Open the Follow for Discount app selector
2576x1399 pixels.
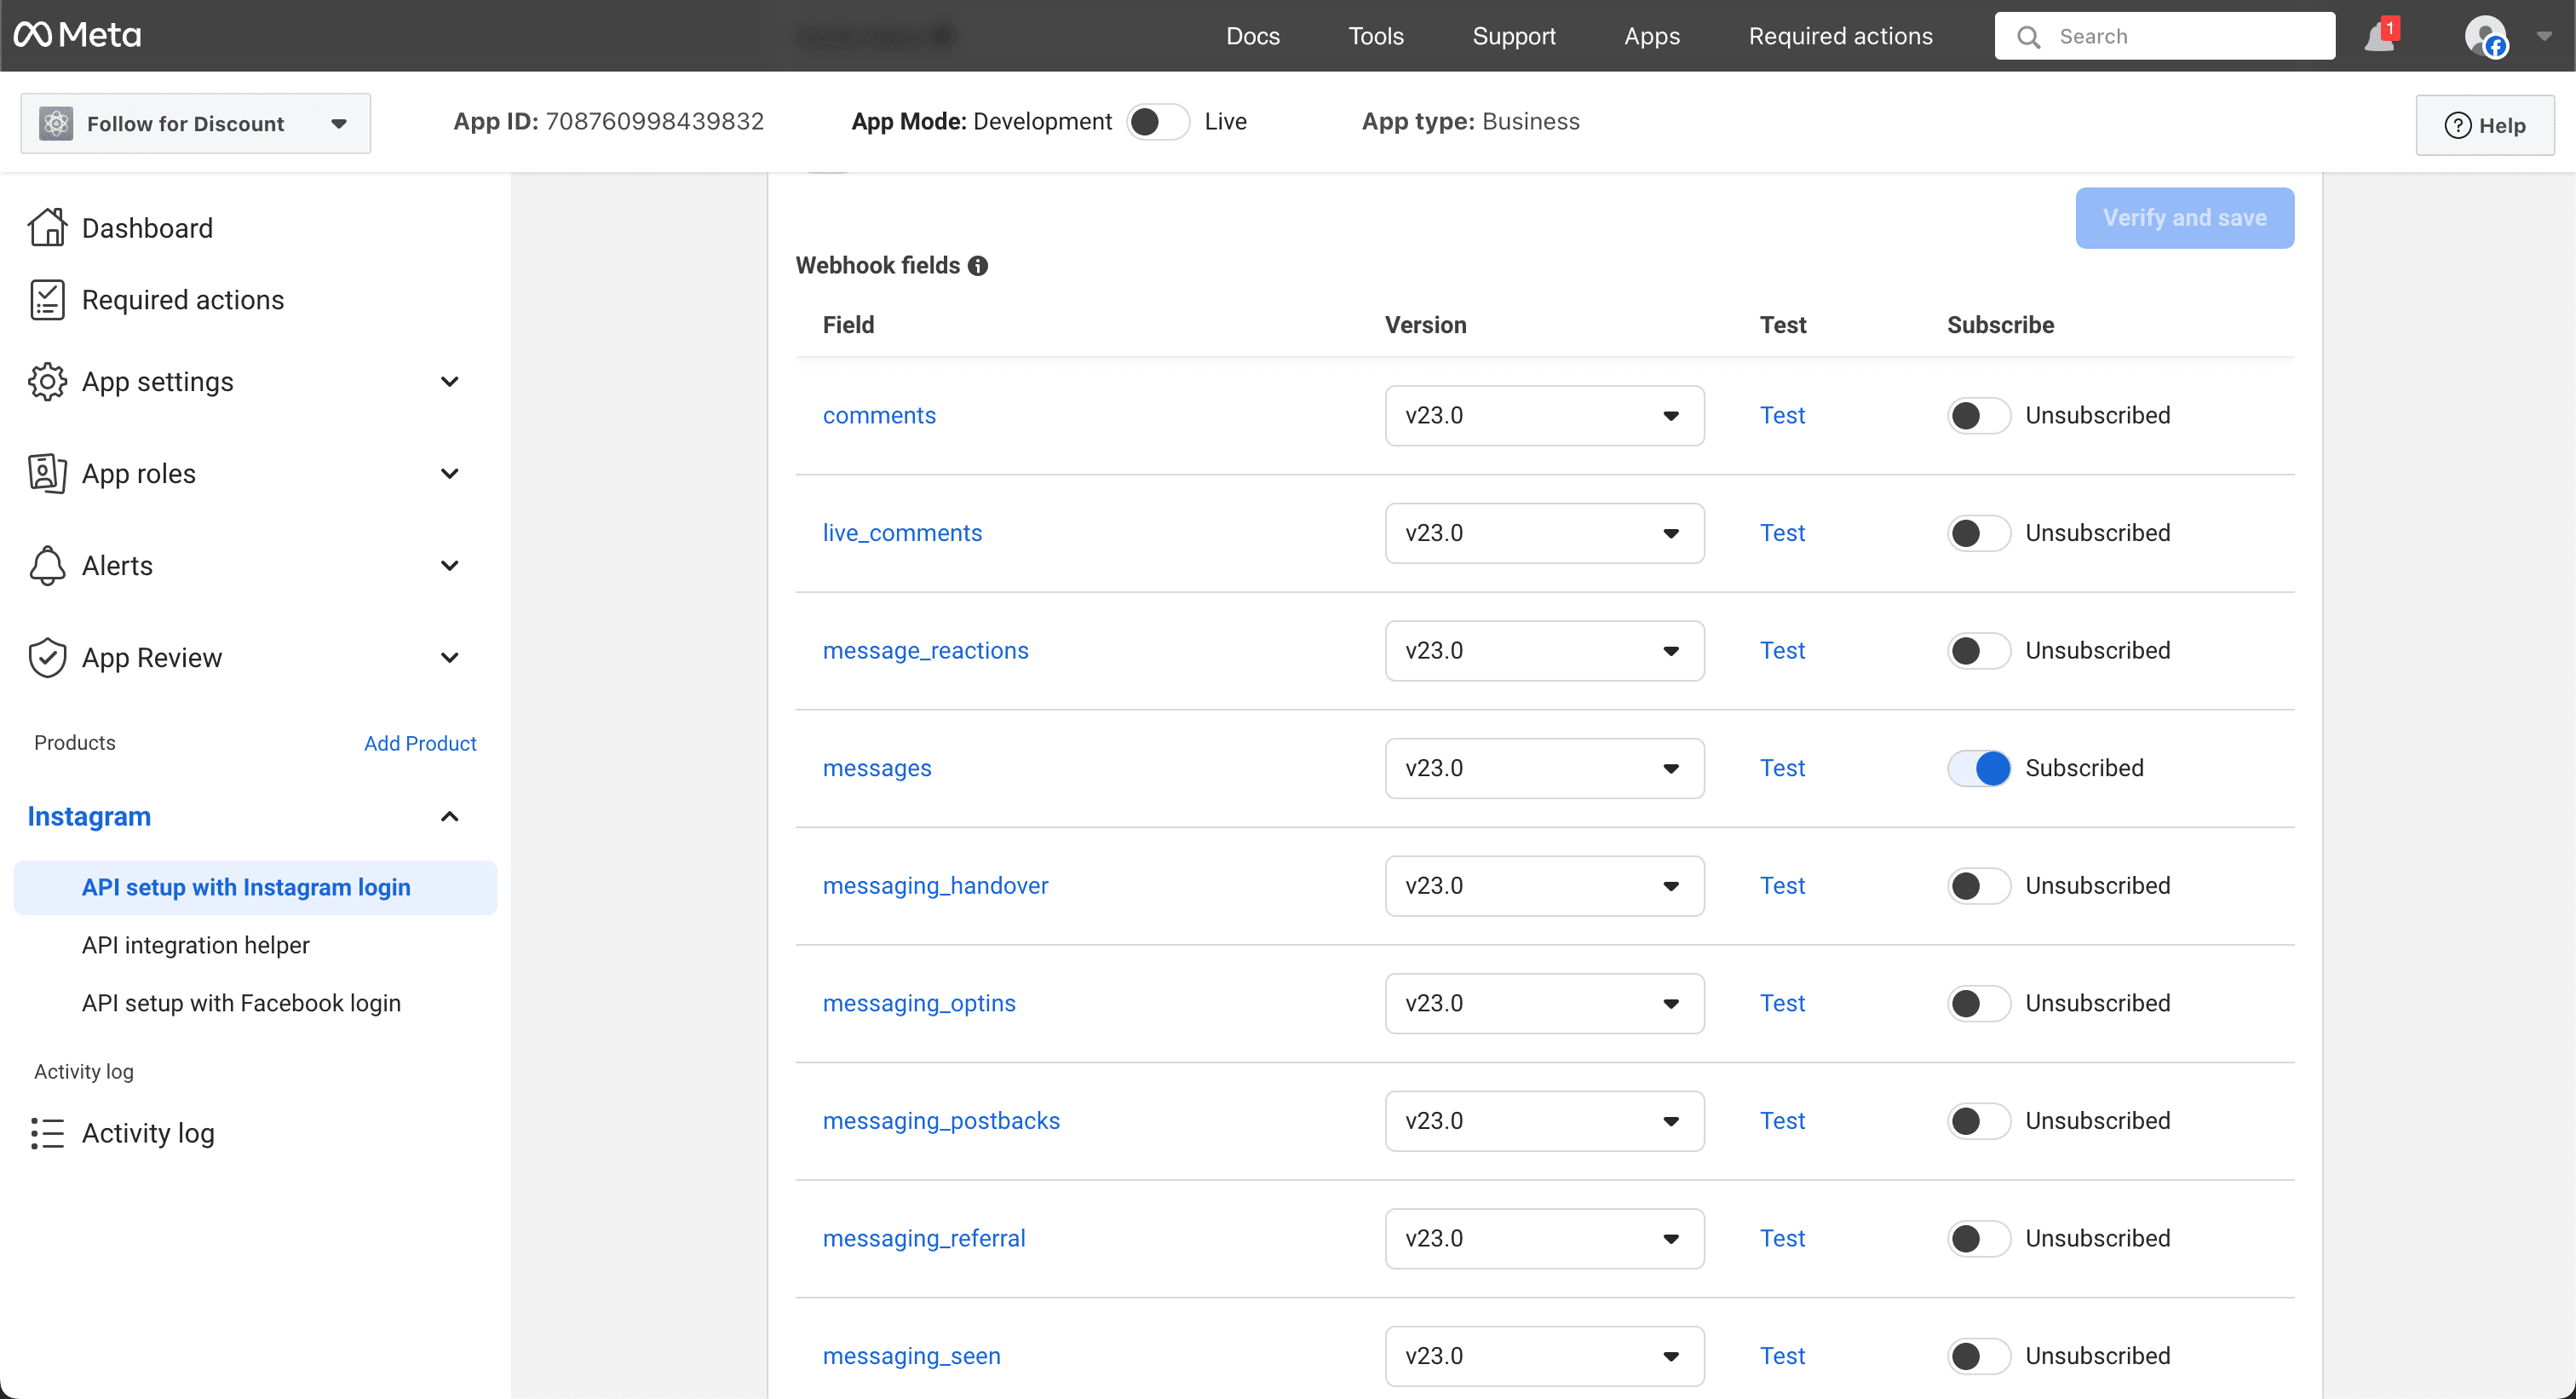click(x=196, y=124)
